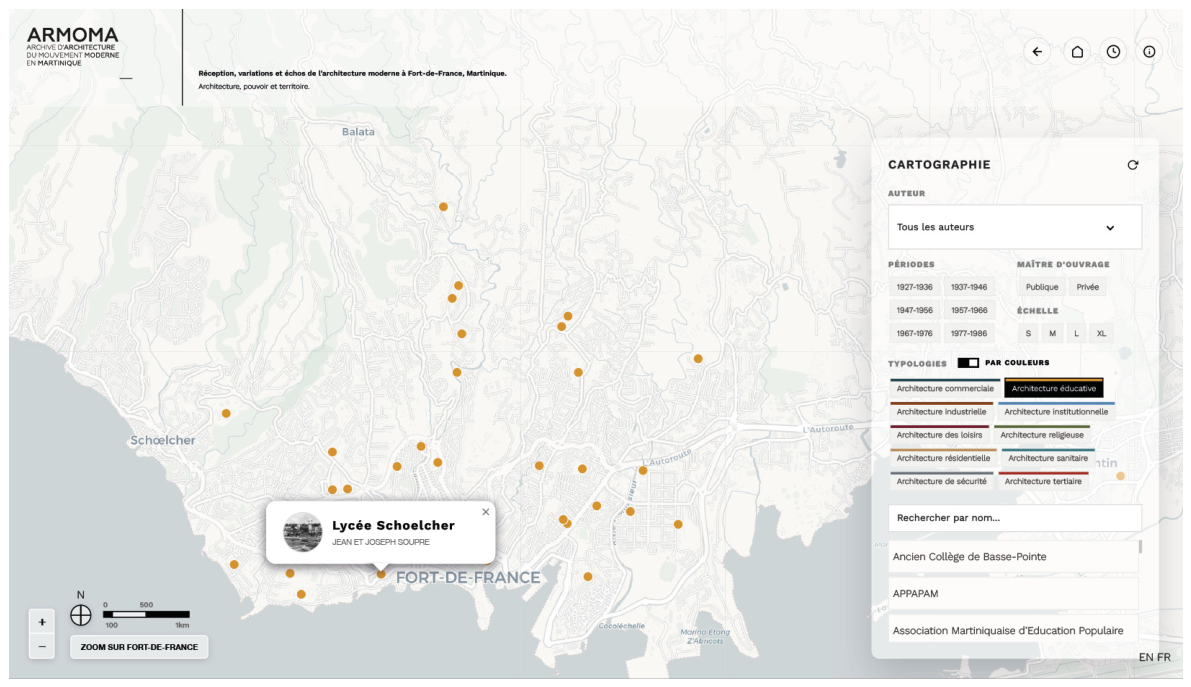Select Architecture religieuse typology
The height and width of the screenshot is (687, 1191).
click(x=1041, y=435)
